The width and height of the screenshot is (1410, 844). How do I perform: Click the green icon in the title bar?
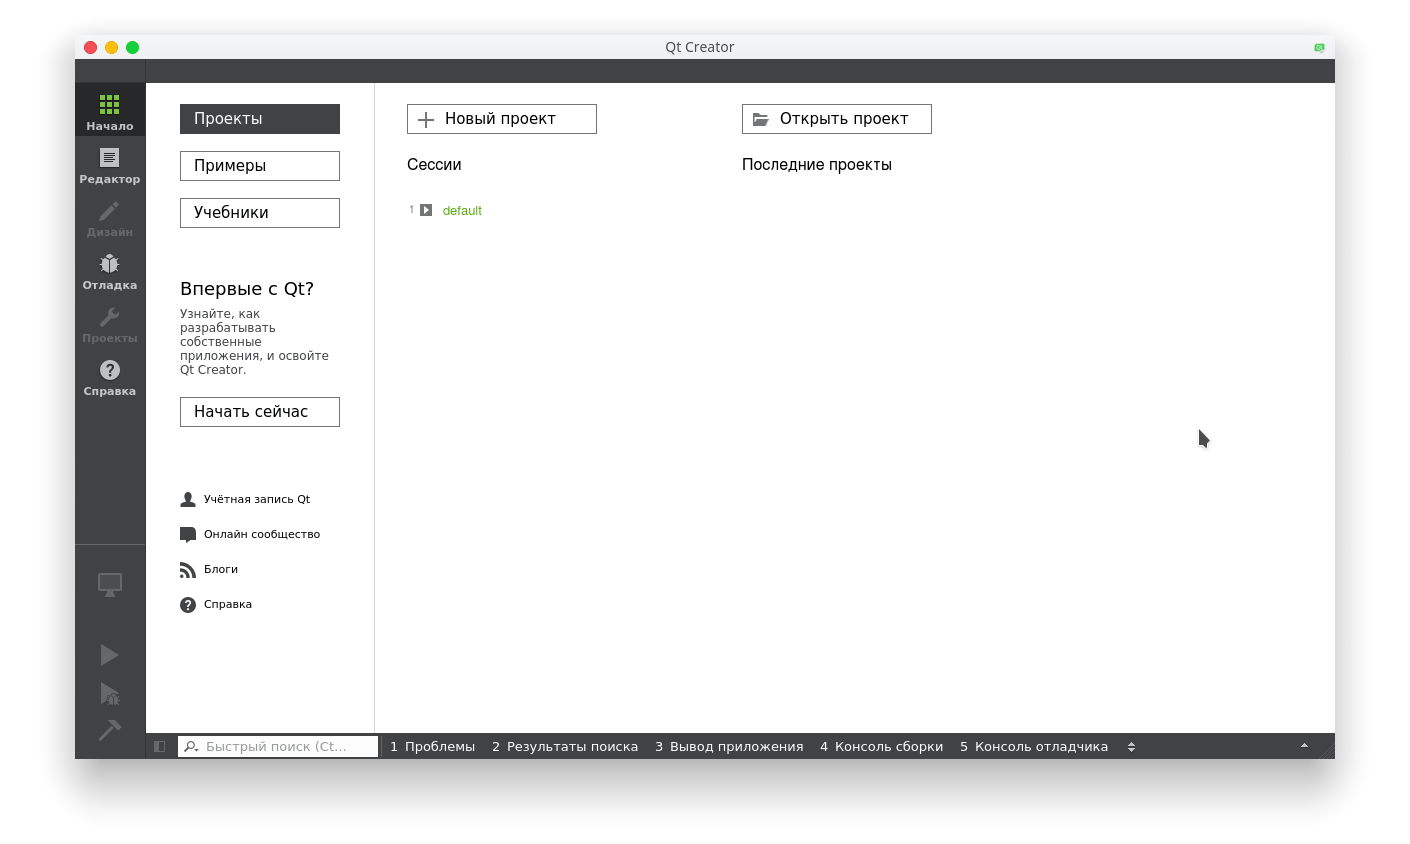pyautogui.click(x=1319, y=47)
